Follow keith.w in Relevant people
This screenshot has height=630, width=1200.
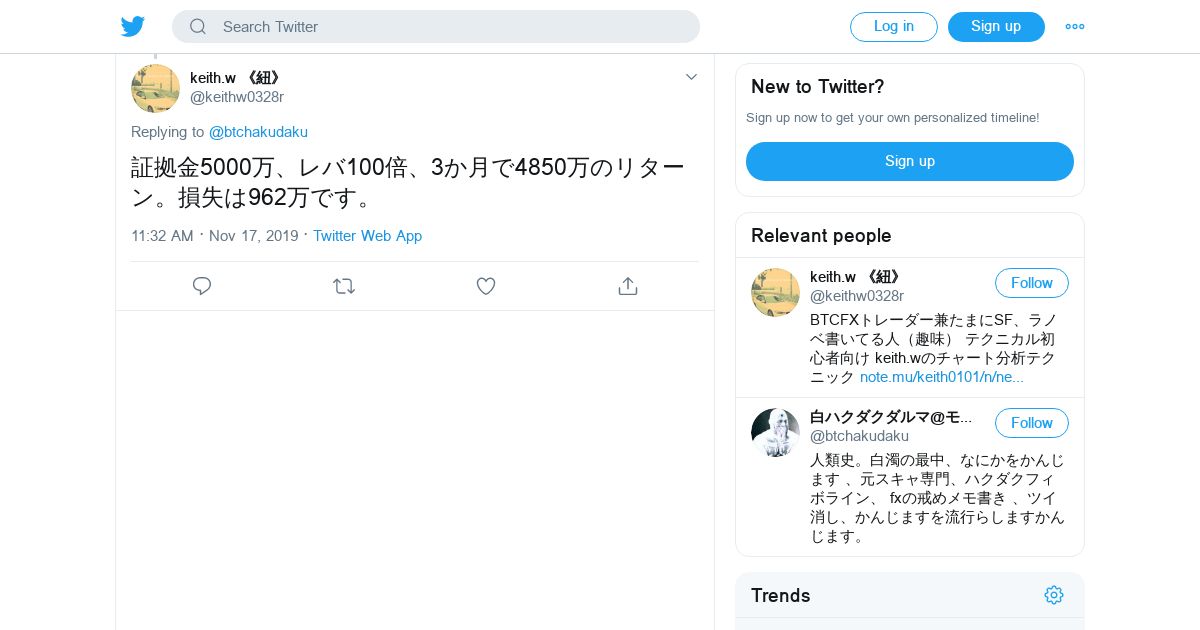click(1032, 283)
